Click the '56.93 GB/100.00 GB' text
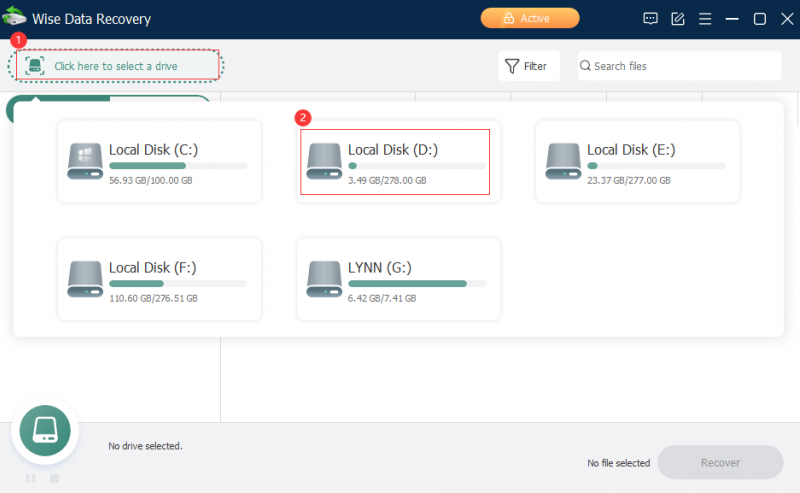This screenshot has height=493, width=800. click(151, 180)
